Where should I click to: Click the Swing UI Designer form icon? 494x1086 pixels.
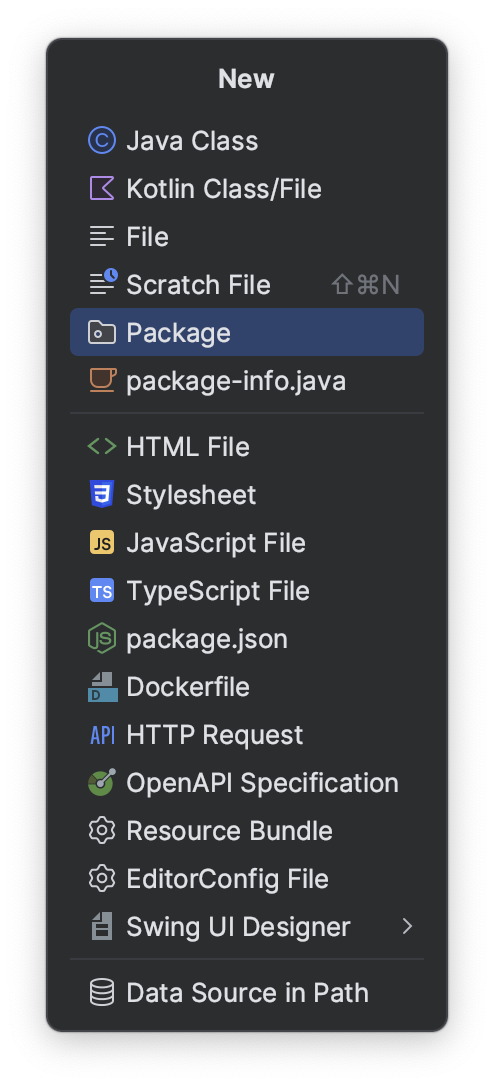(102, 927)
